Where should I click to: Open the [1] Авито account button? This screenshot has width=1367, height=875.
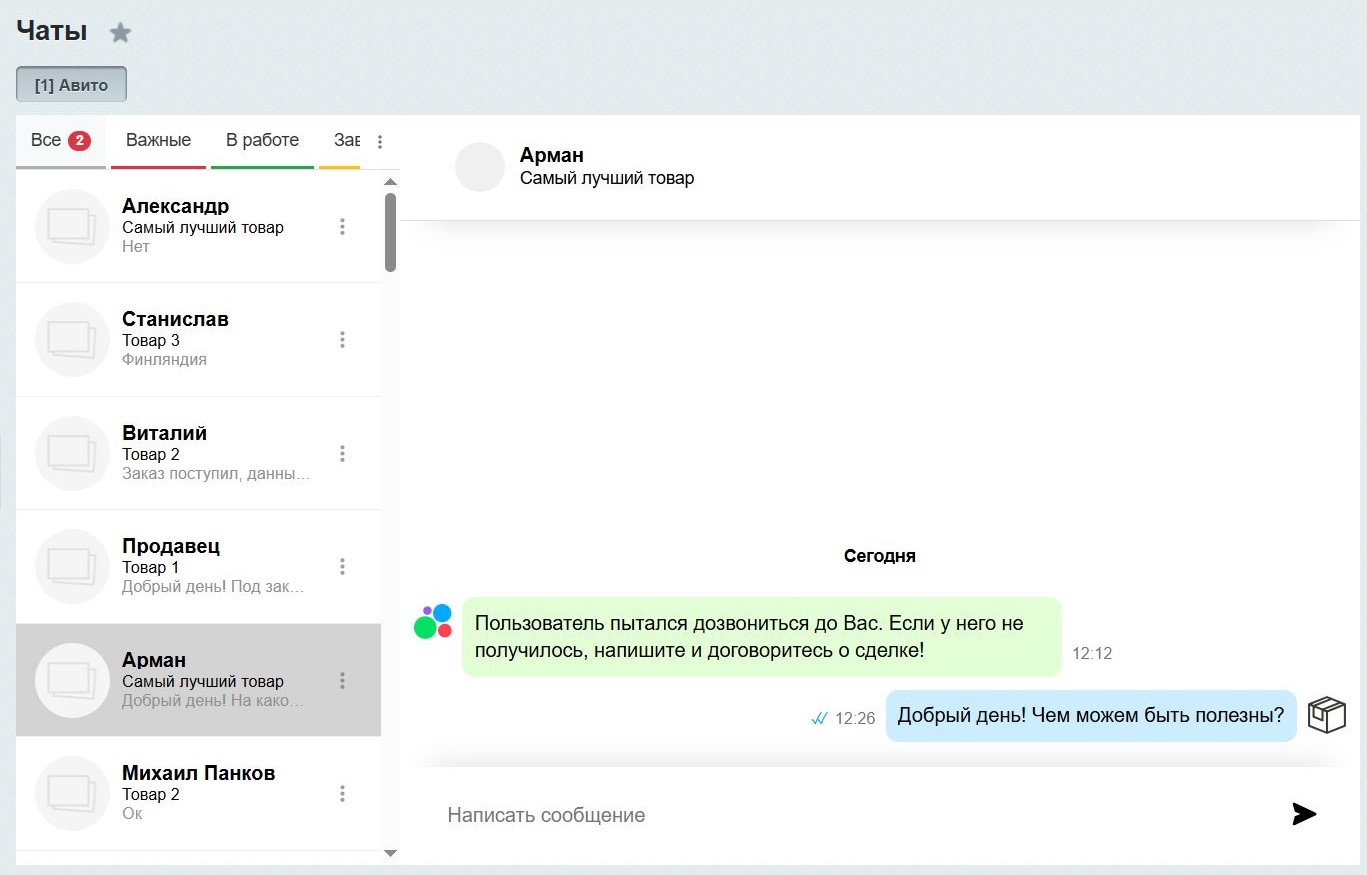pyautogui.click(x=71, y=85)
